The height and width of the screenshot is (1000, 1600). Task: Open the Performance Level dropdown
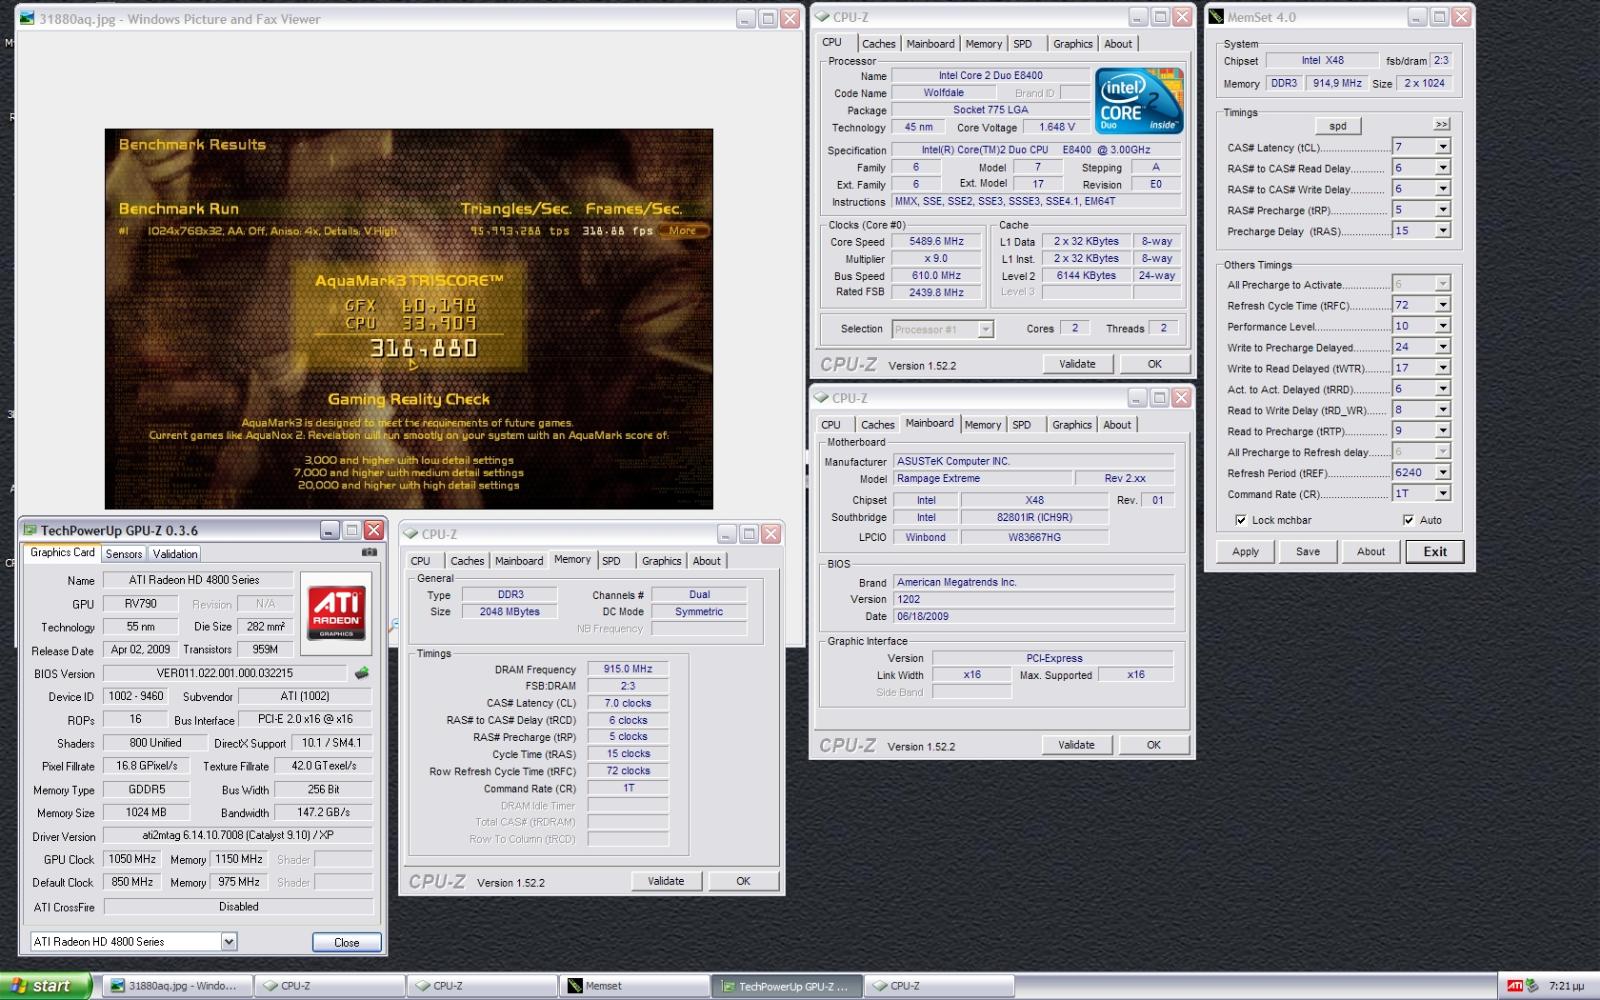1443,326
